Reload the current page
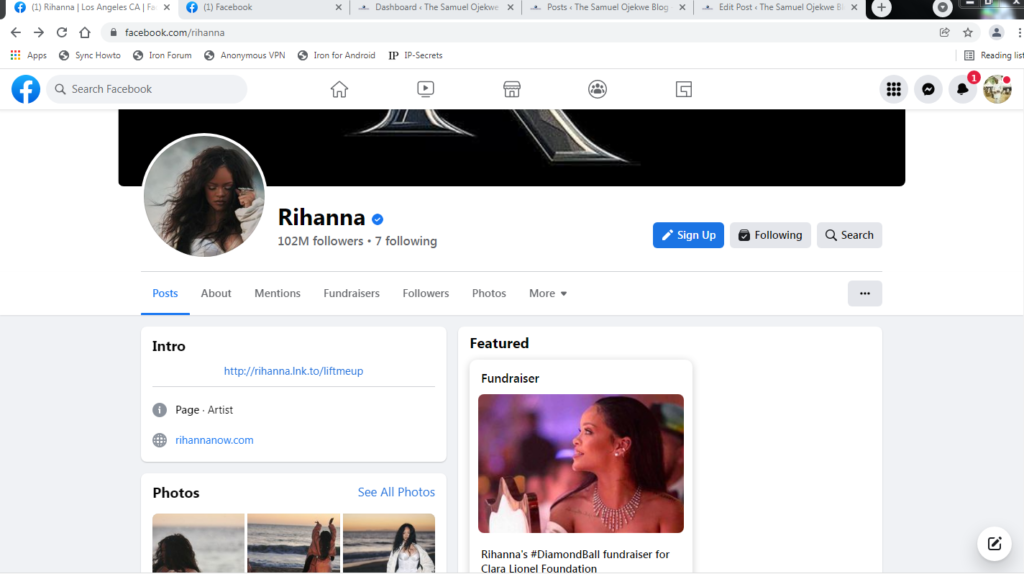This screenshot has height=574, width=1024. pyautogui.click(x=61, y=32)
